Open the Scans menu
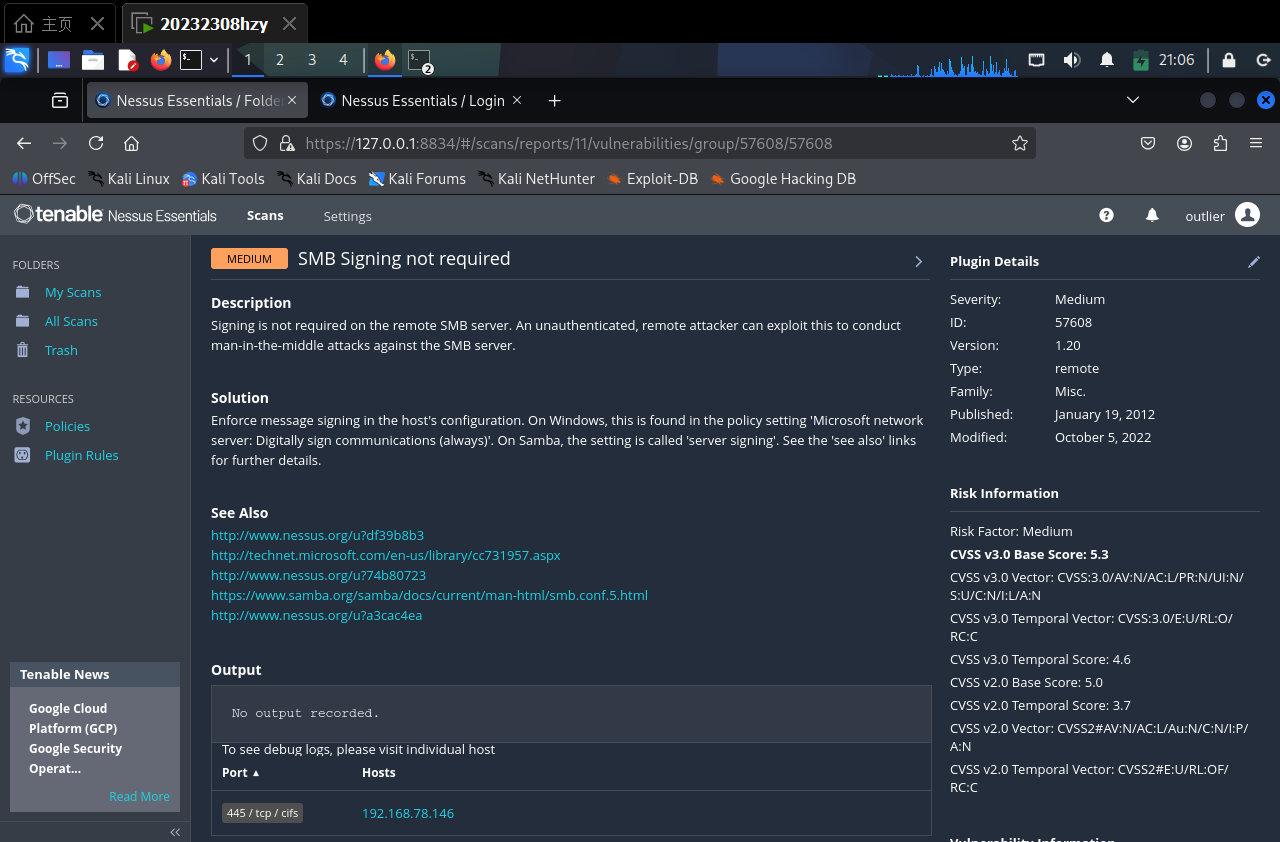The height and width of the screenshot is (842, 1280). coord(265,215)
